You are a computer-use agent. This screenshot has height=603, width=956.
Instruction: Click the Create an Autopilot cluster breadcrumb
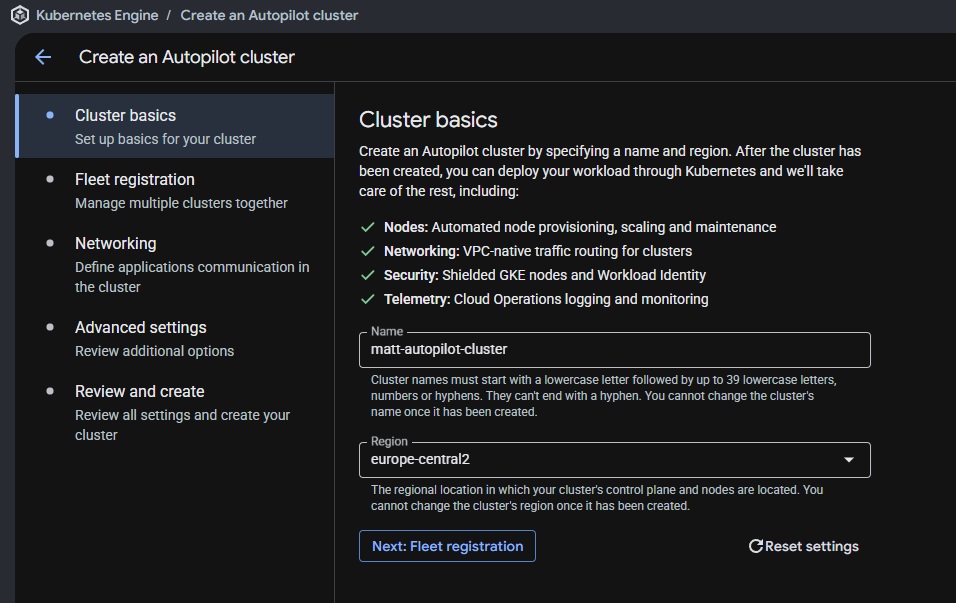pyautogui.click(x=269, y=15)
